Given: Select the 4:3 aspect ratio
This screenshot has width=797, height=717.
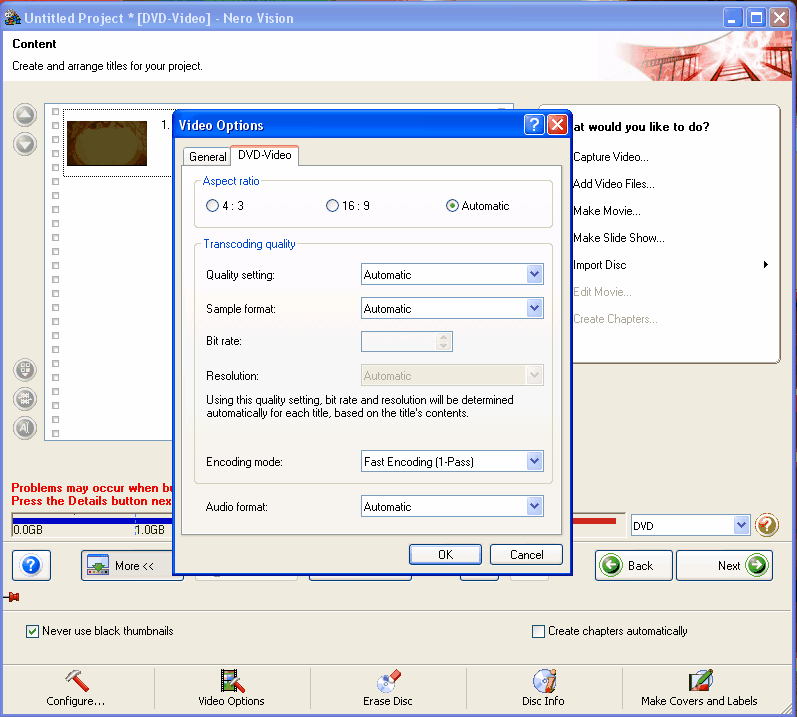Looking at the screenshot, I should pos(212,206).
